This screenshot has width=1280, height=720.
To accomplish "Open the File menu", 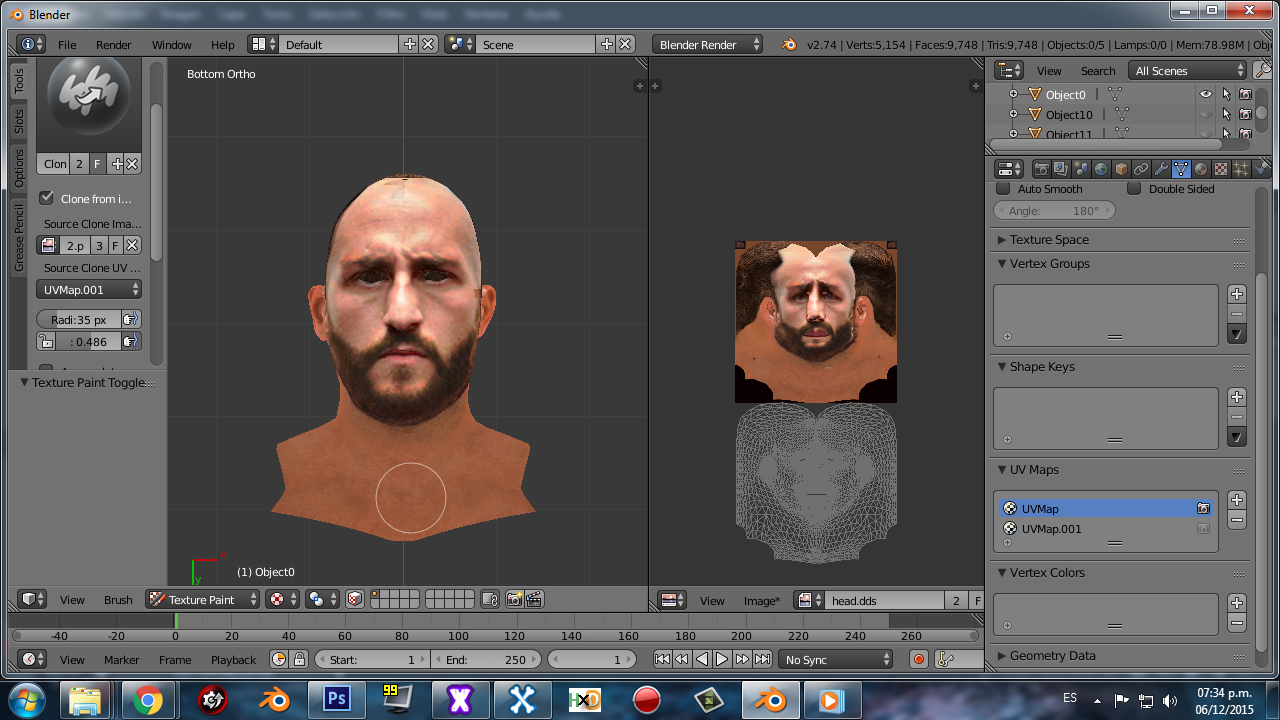I will point(67,44).
